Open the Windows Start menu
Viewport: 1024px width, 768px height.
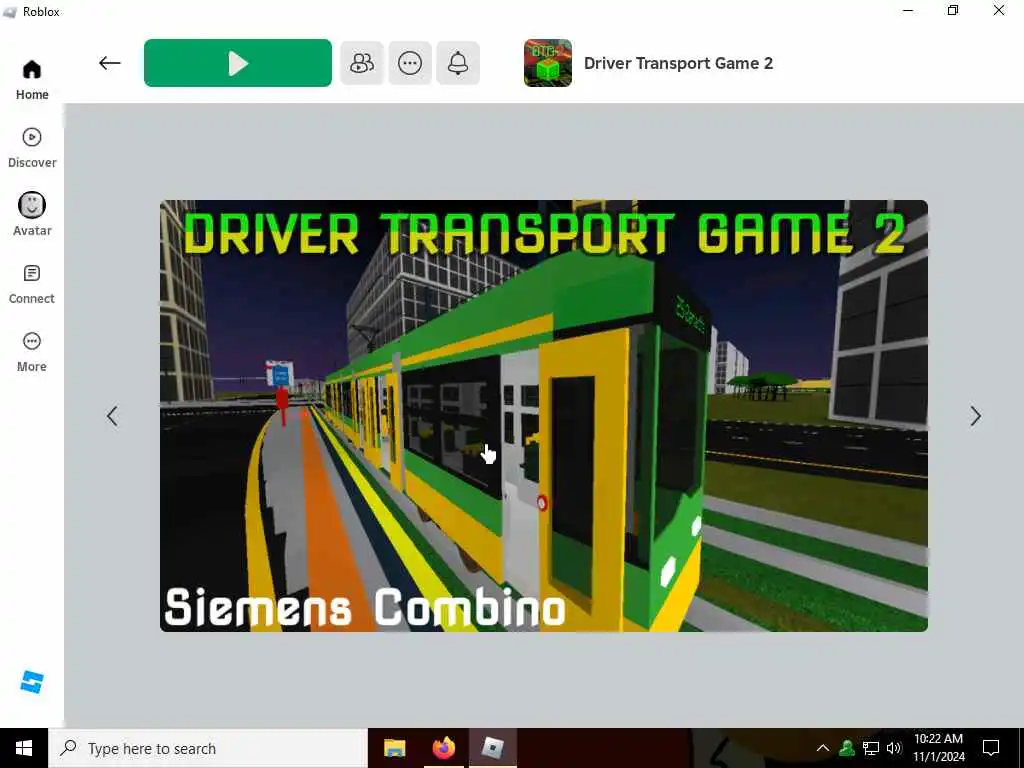point(24,748)
